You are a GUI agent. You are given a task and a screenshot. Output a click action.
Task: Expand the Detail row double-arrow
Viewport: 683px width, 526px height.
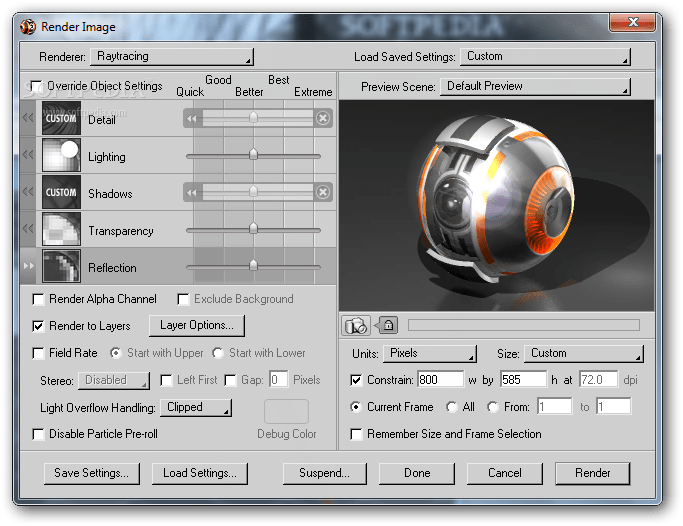coord(28,118)
